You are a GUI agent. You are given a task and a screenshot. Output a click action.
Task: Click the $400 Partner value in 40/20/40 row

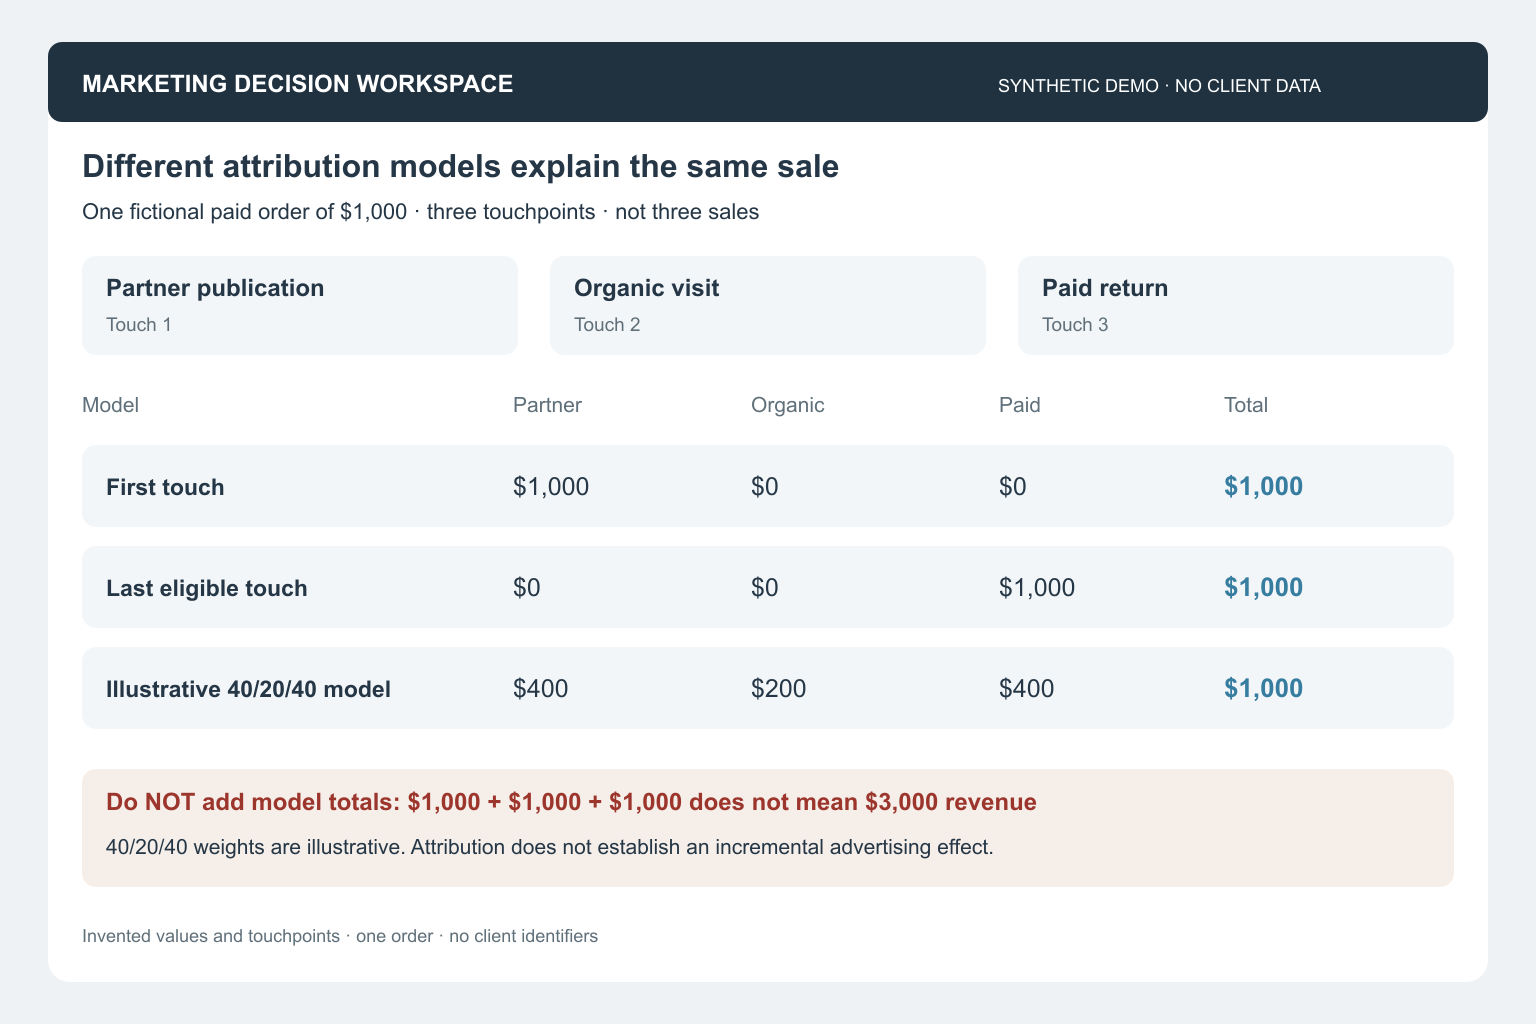[541, 689]
